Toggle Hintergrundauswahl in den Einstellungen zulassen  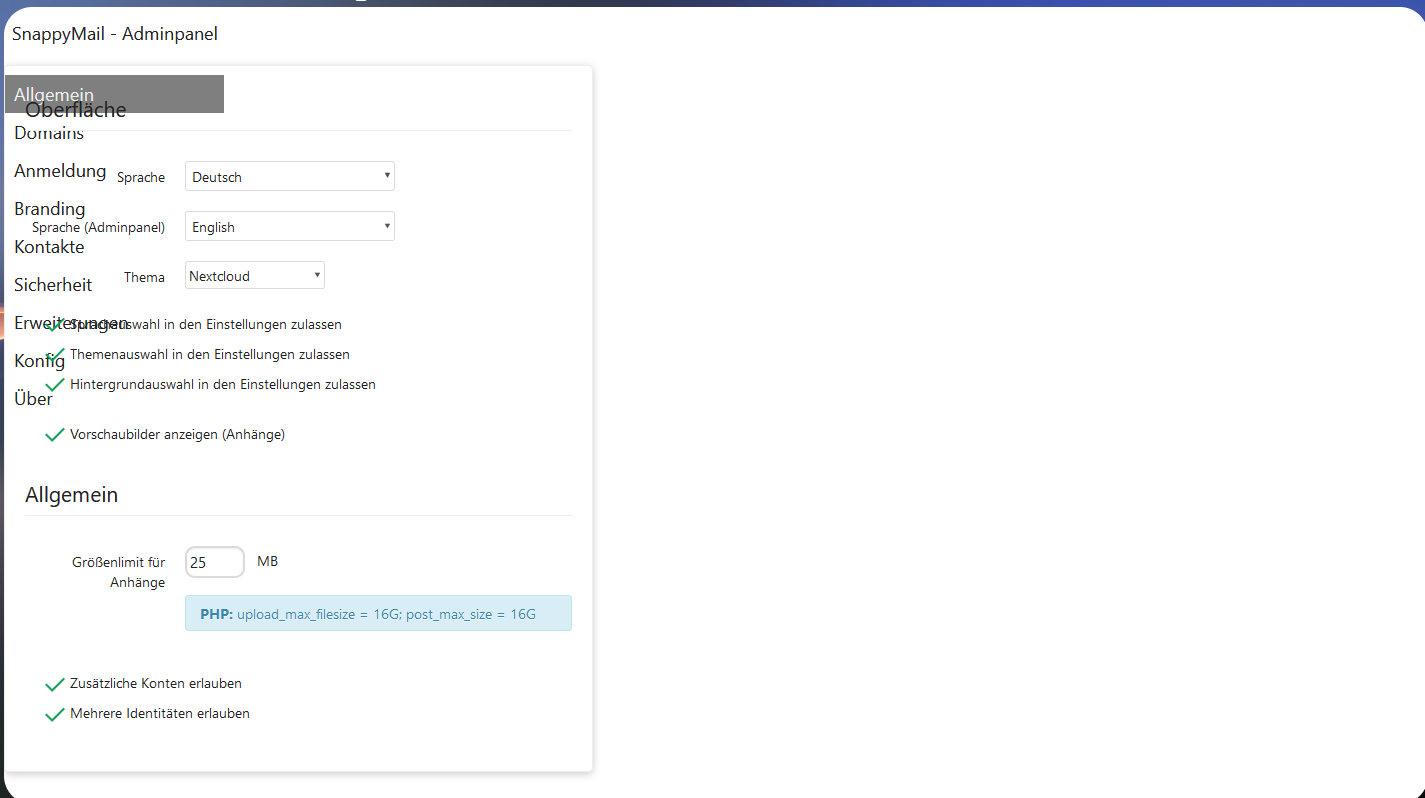54,384
